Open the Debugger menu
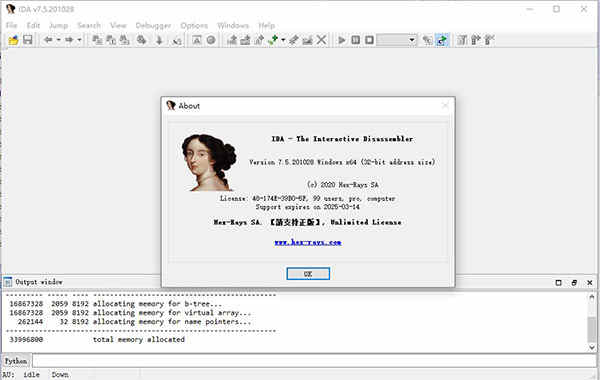This screenshot has width=600, height=380. click(x=153, y=25)
